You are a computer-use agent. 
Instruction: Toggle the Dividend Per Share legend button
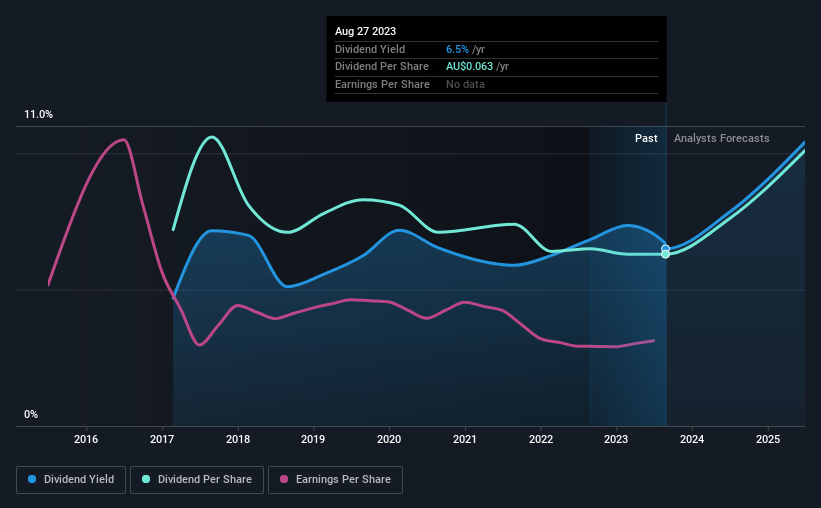[x=197, y=480]
